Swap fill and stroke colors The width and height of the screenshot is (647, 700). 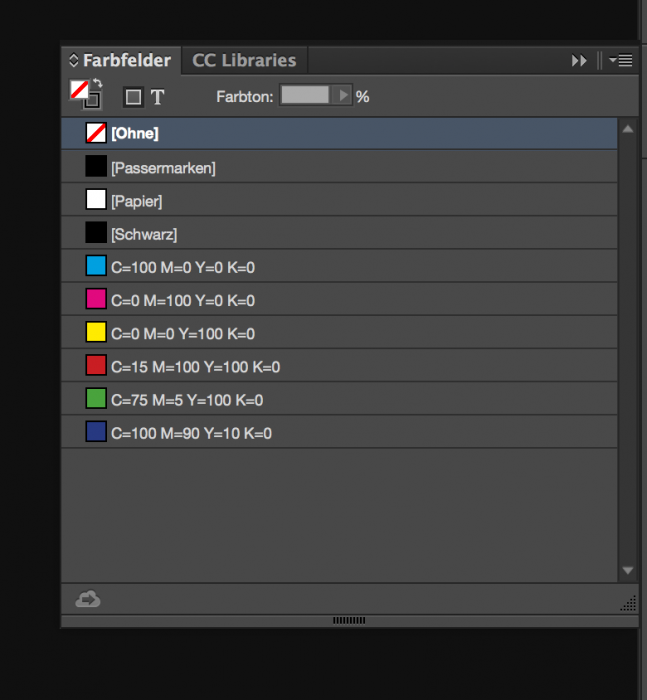click(97, 83)
